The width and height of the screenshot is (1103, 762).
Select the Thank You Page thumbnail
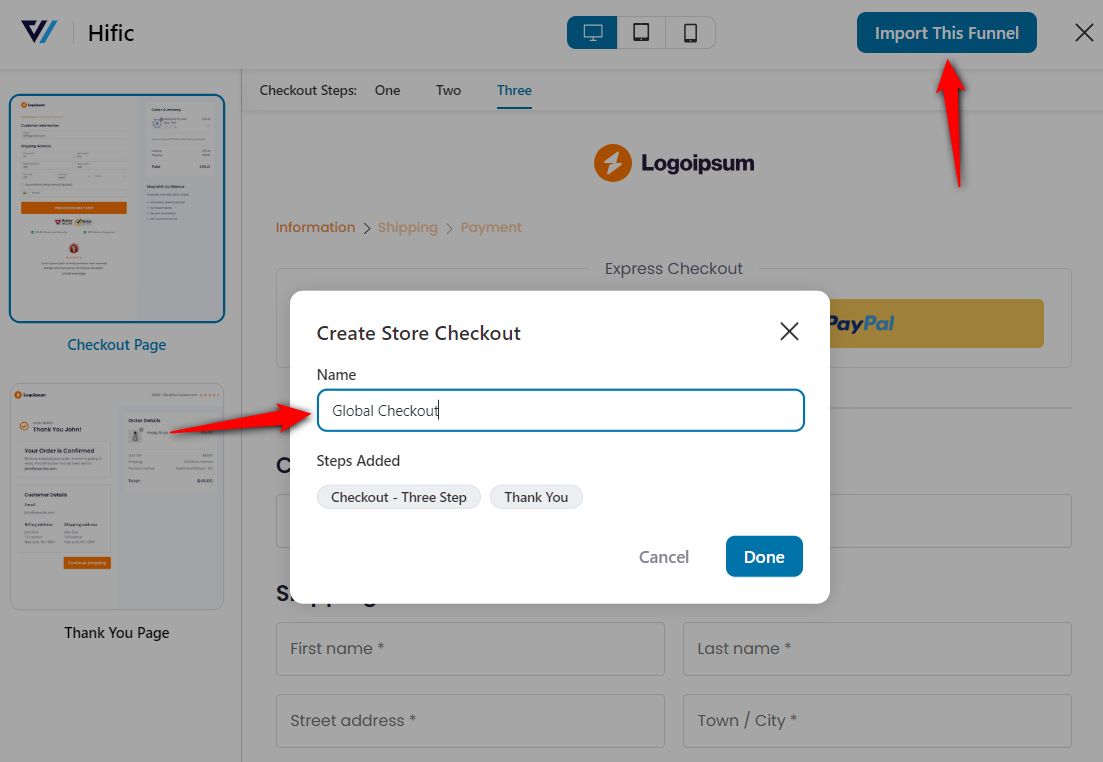pyautogui.click(x=116, y=496)
